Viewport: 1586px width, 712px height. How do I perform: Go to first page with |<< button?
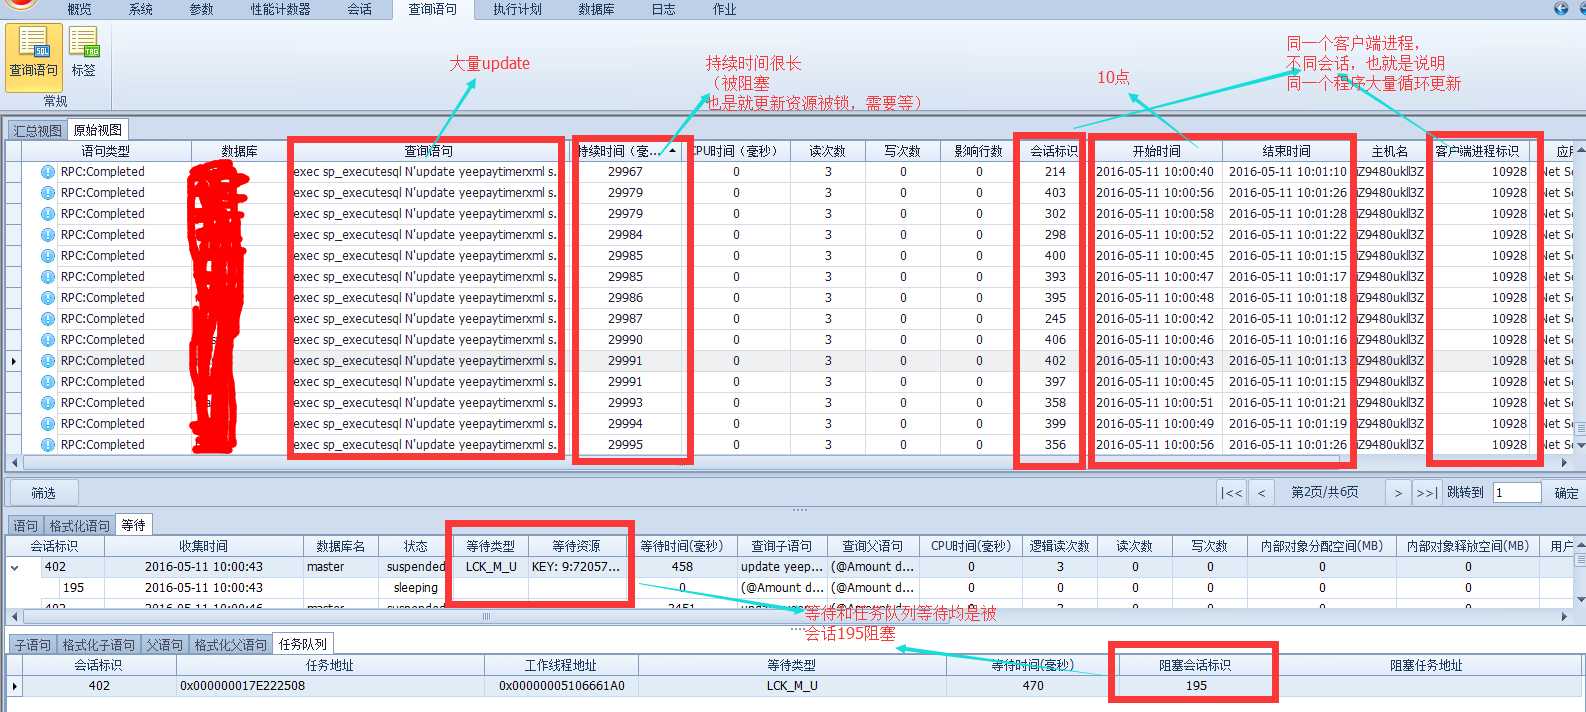point(1232,493)
